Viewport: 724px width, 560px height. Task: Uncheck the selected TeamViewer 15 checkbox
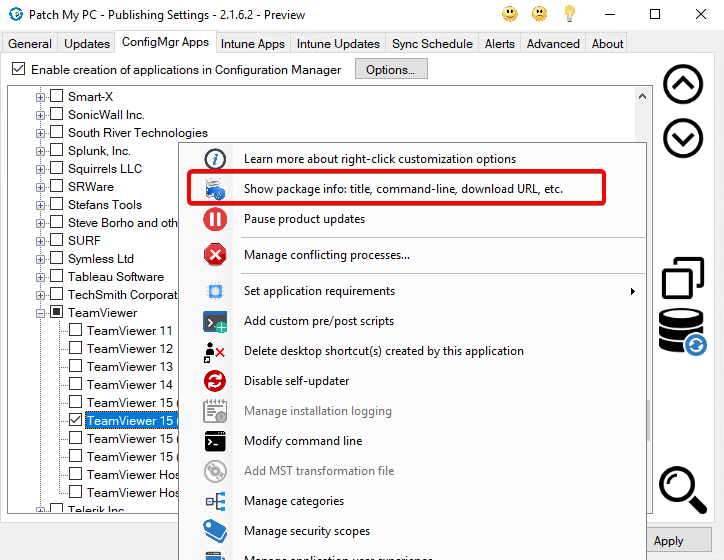76,420
